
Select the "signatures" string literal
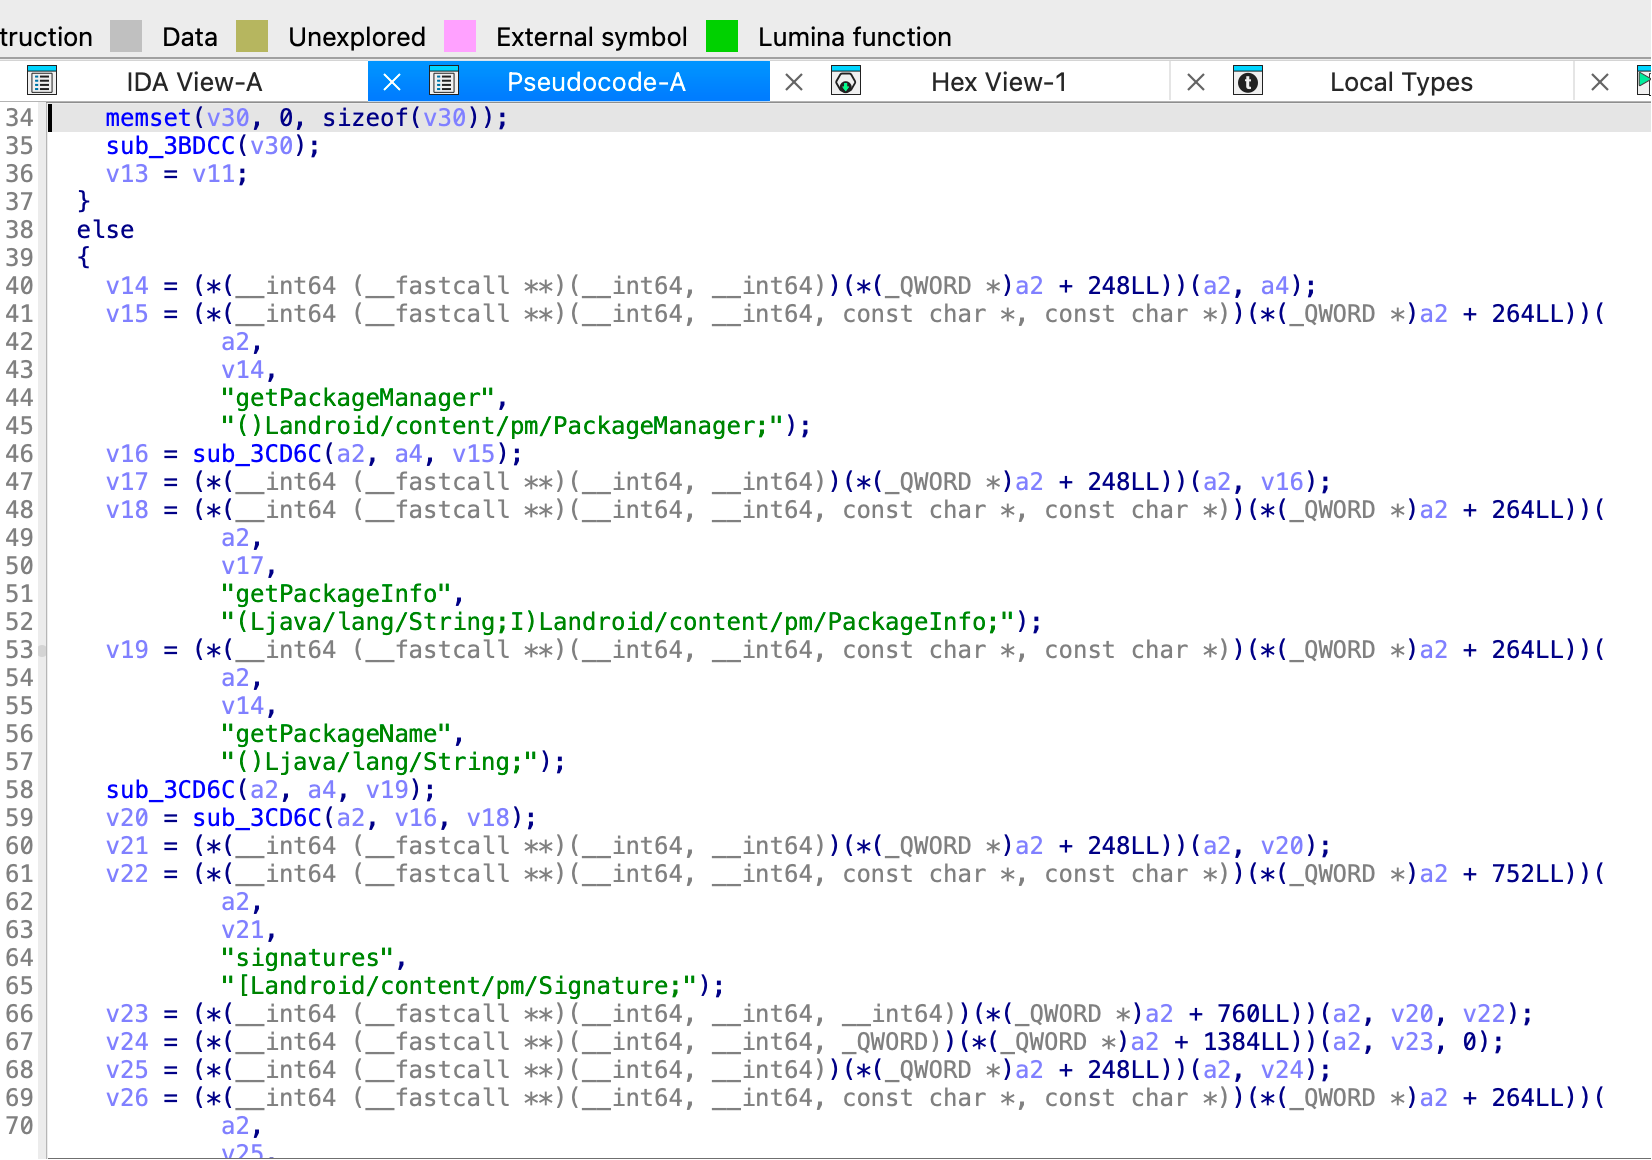(x=307, y=958)
